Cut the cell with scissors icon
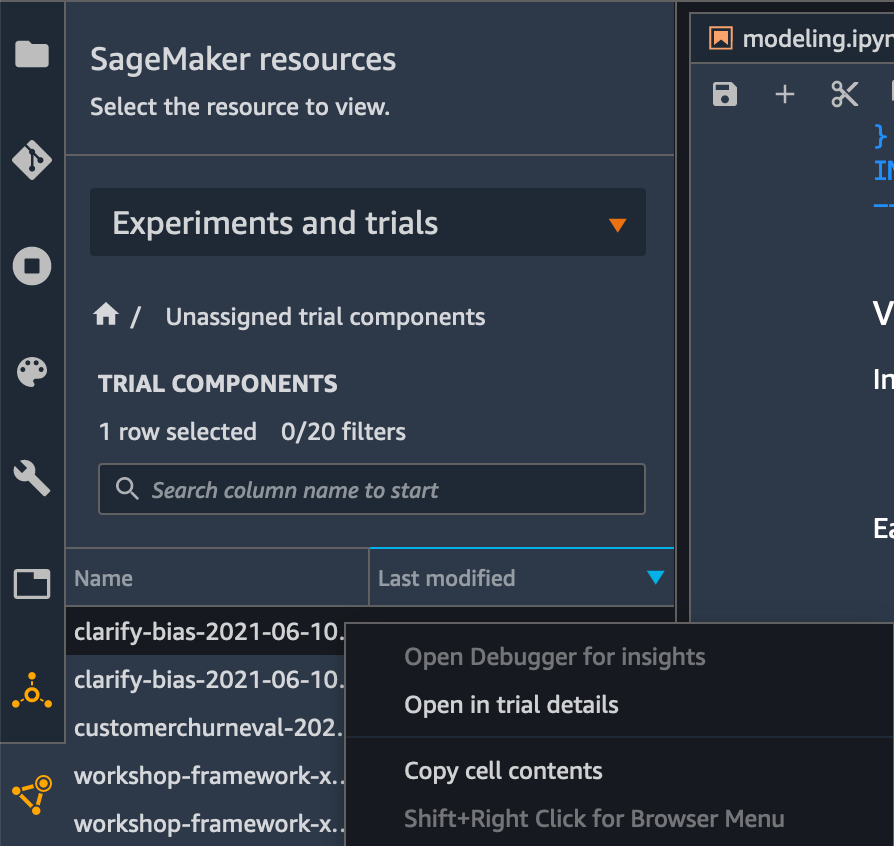This screenshot has width=894, height=846. (844, 94)
